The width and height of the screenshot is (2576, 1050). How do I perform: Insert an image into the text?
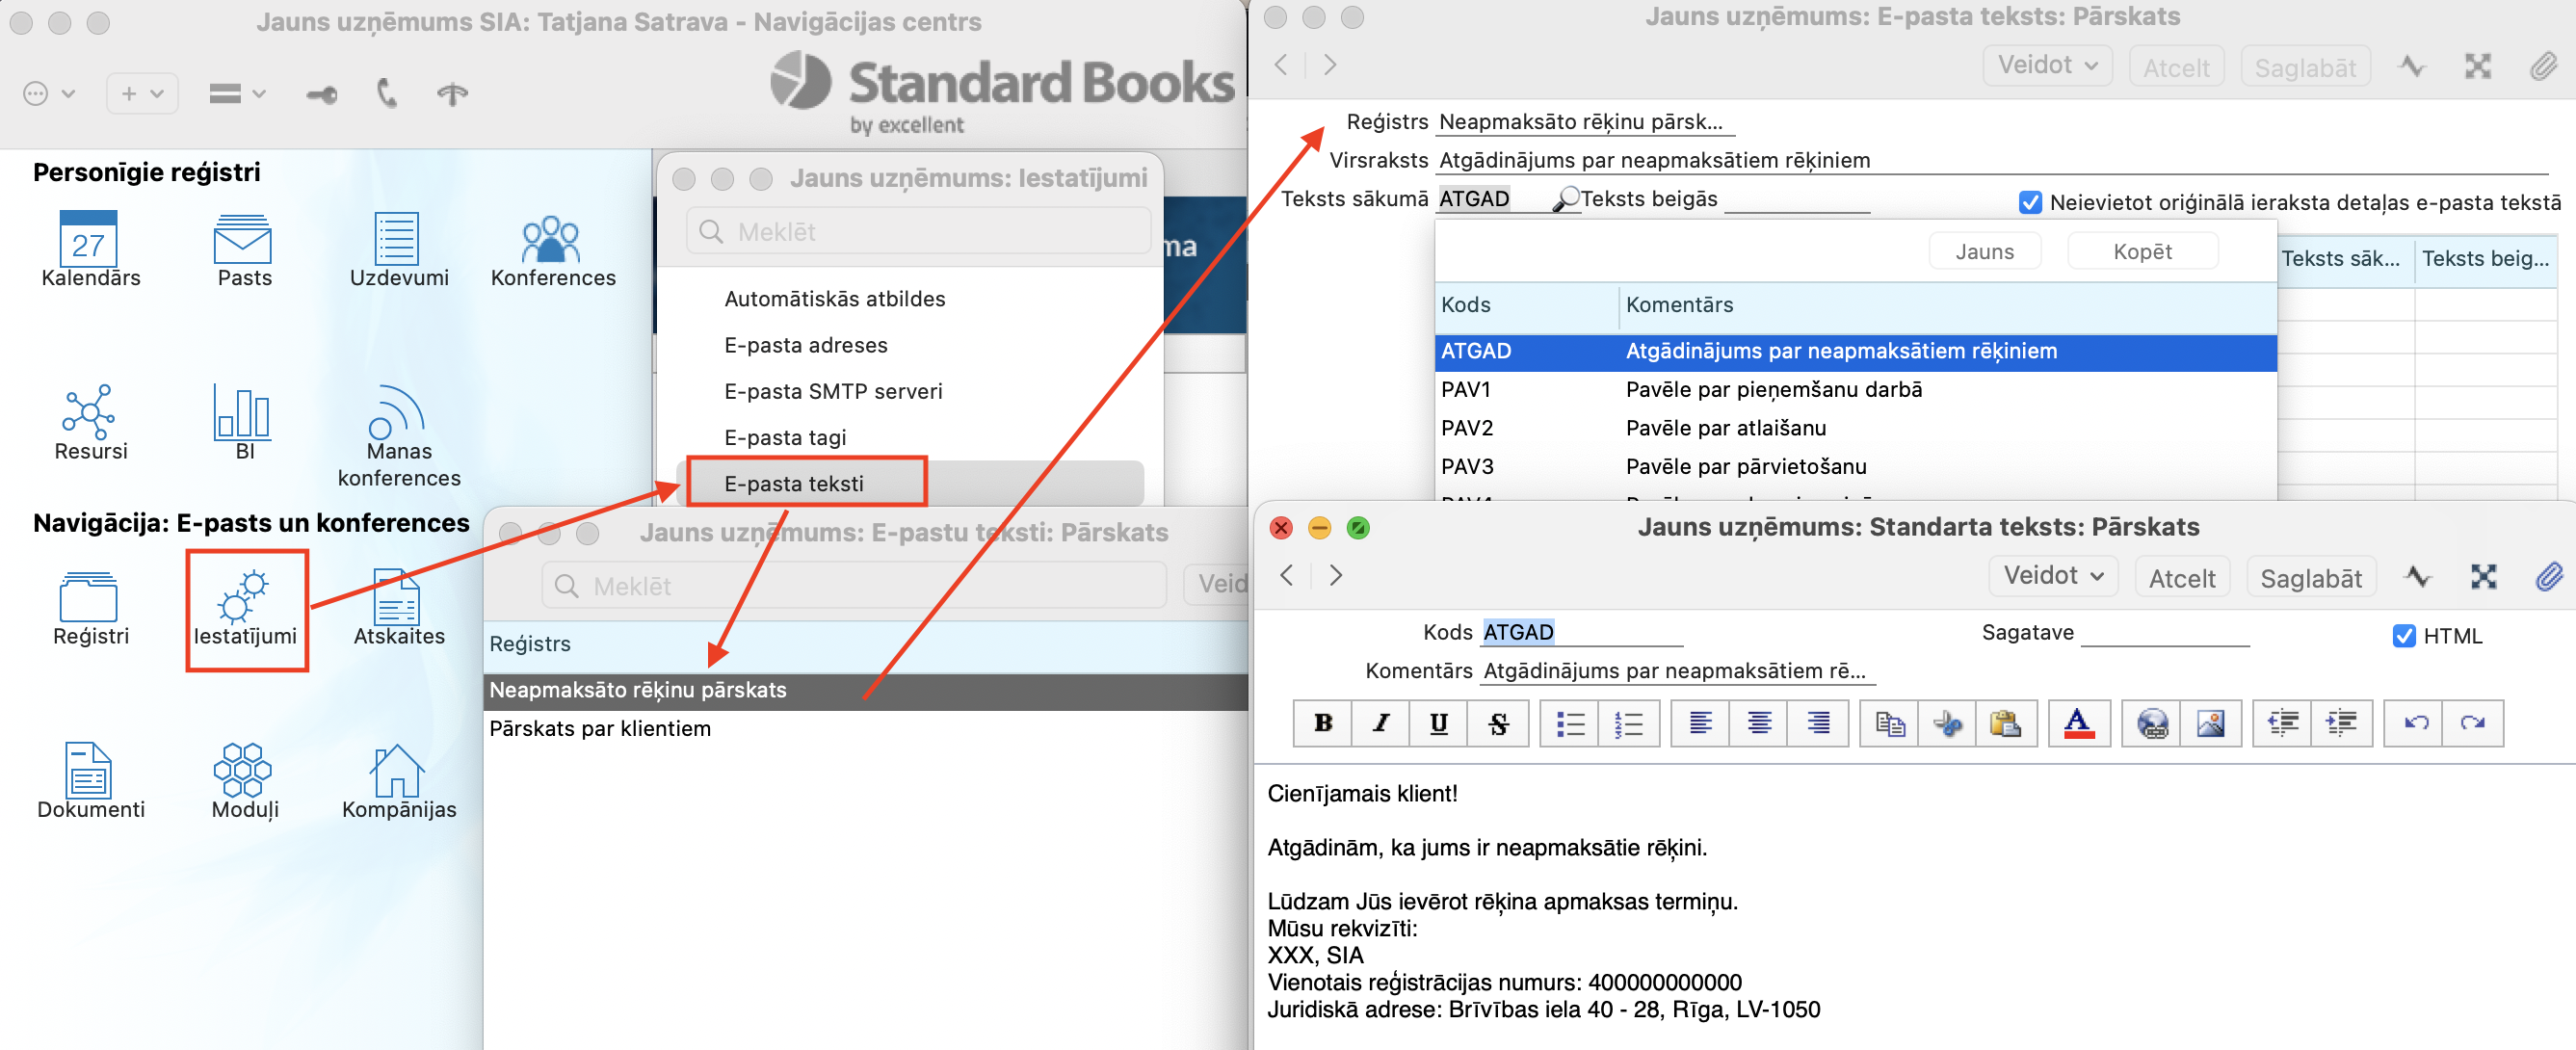[x=2210, y=723]
